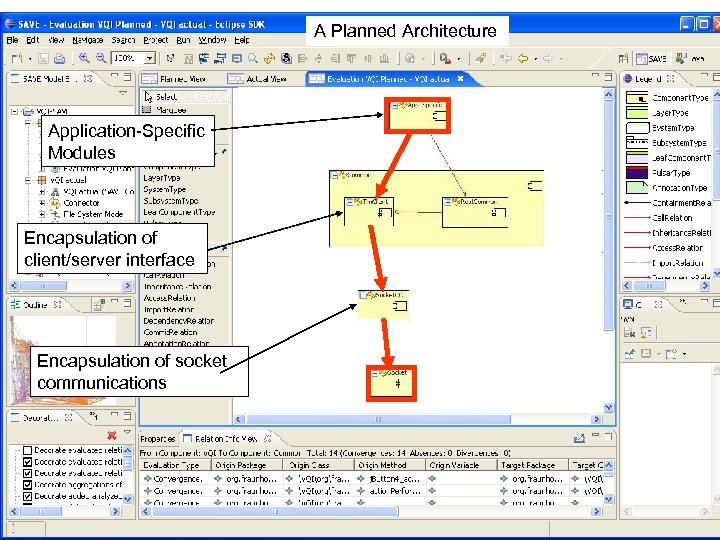Image resolution: width=720 pixels, height=540 pixels.
Task: Sort by Origin Package column header
Action: click(x=247, y=465)
